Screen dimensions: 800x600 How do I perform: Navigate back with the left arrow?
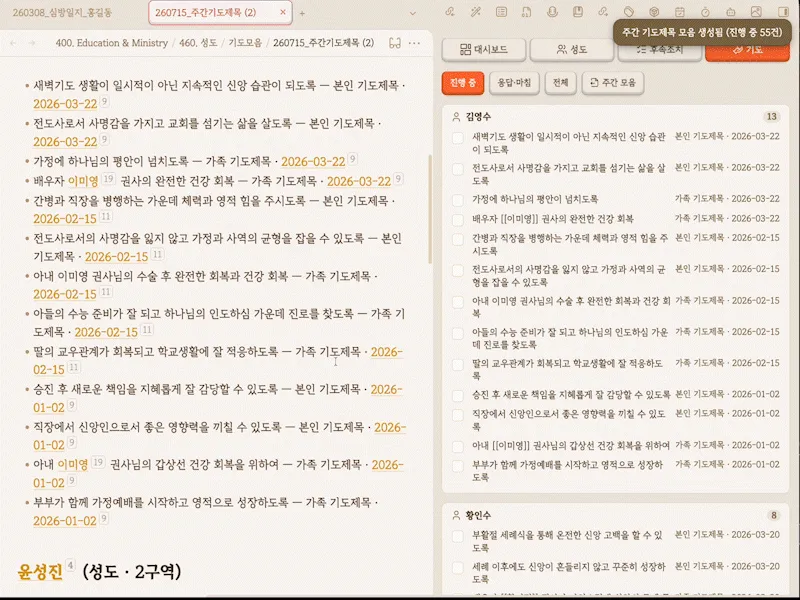(13, 43)
